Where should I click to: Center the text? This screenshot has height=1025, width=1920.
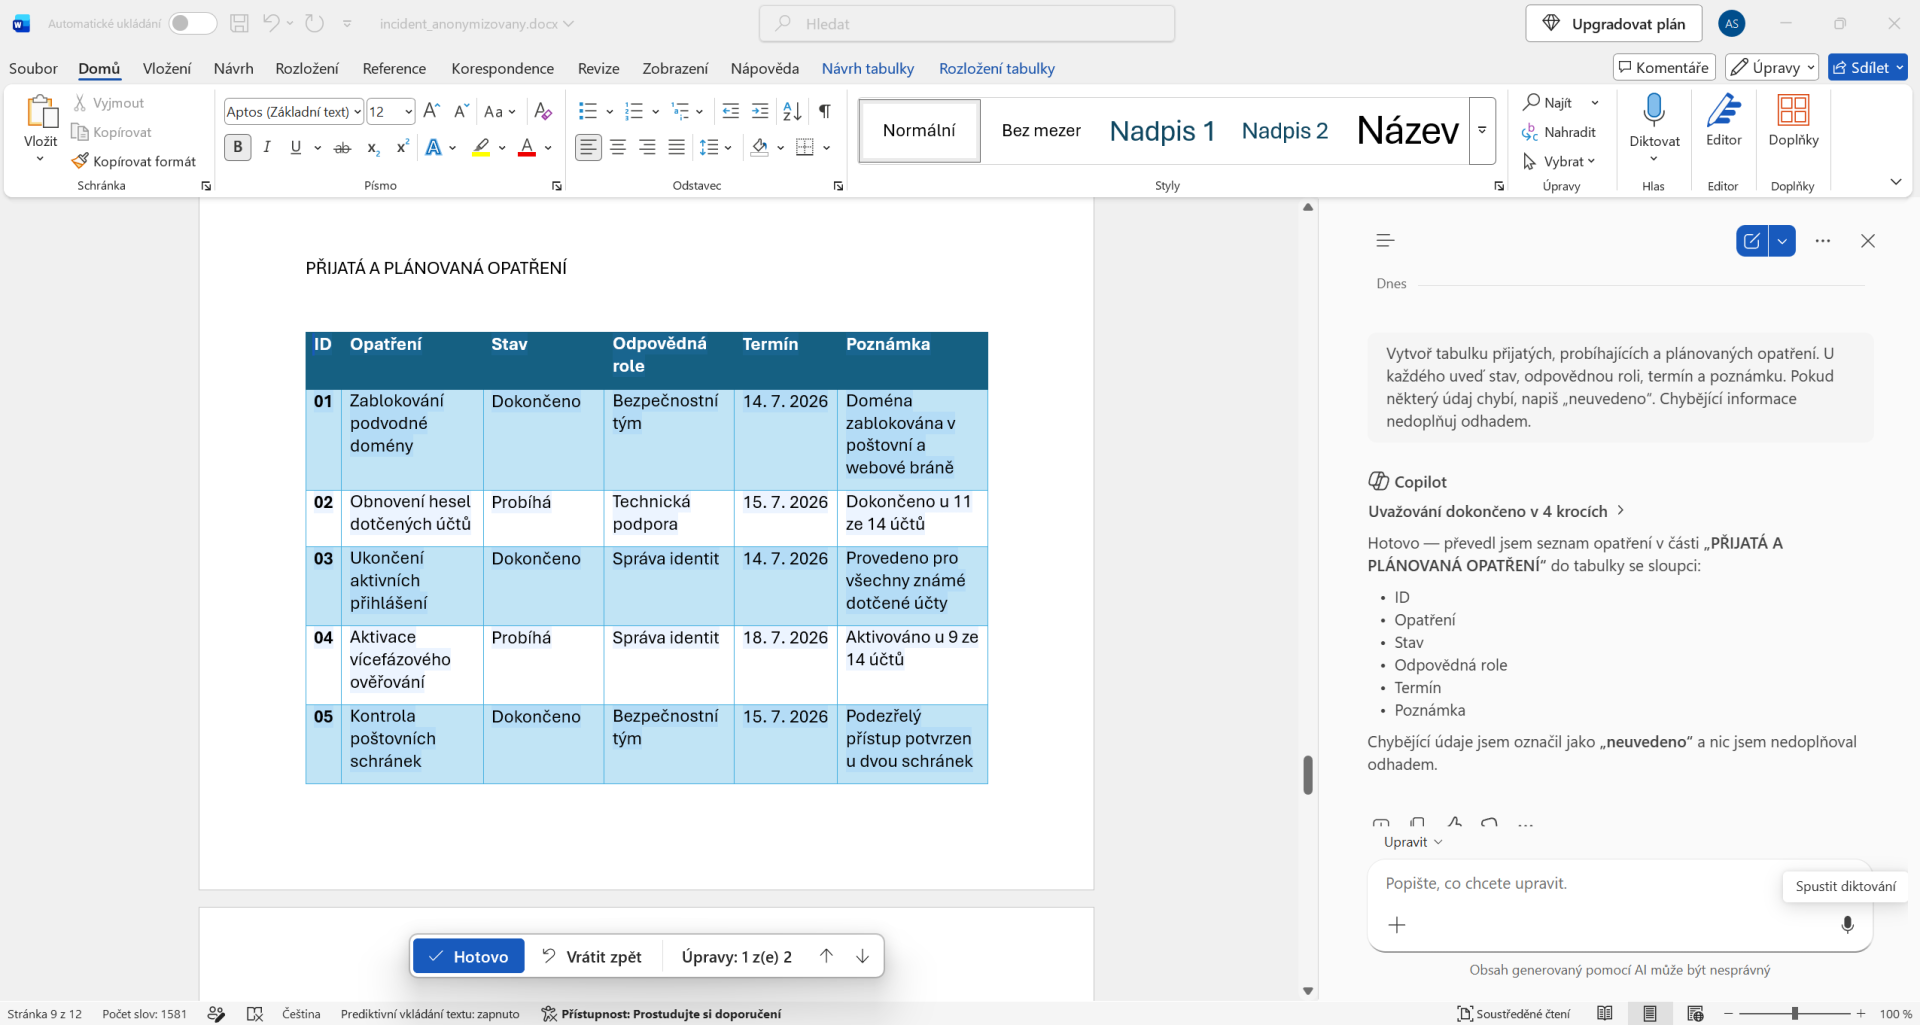pyautogui.click(x=618, y=148)
